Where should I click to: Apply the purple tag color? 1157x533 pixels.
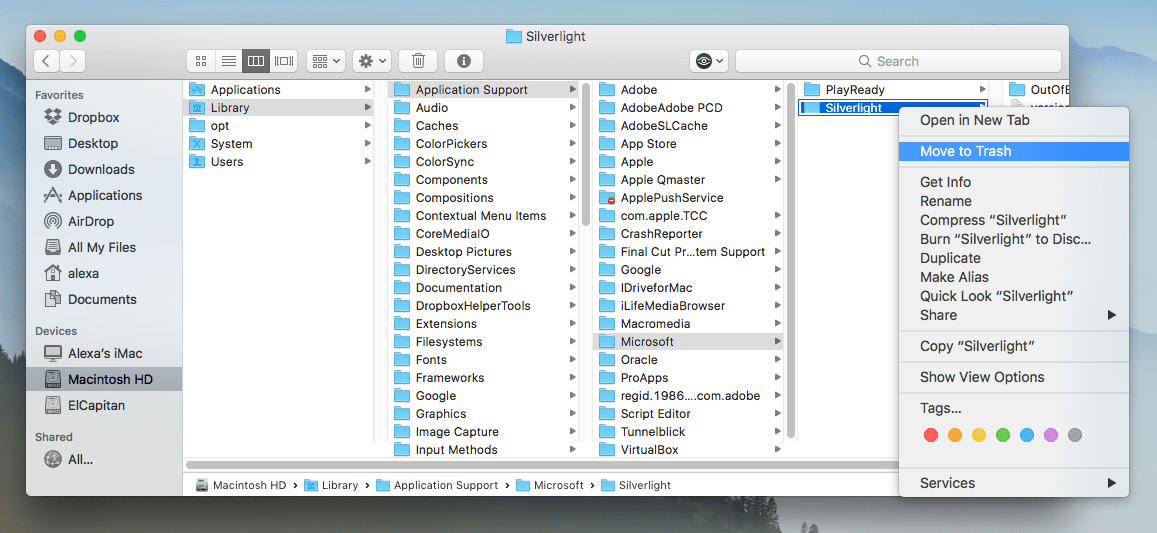coord(1051,435)
